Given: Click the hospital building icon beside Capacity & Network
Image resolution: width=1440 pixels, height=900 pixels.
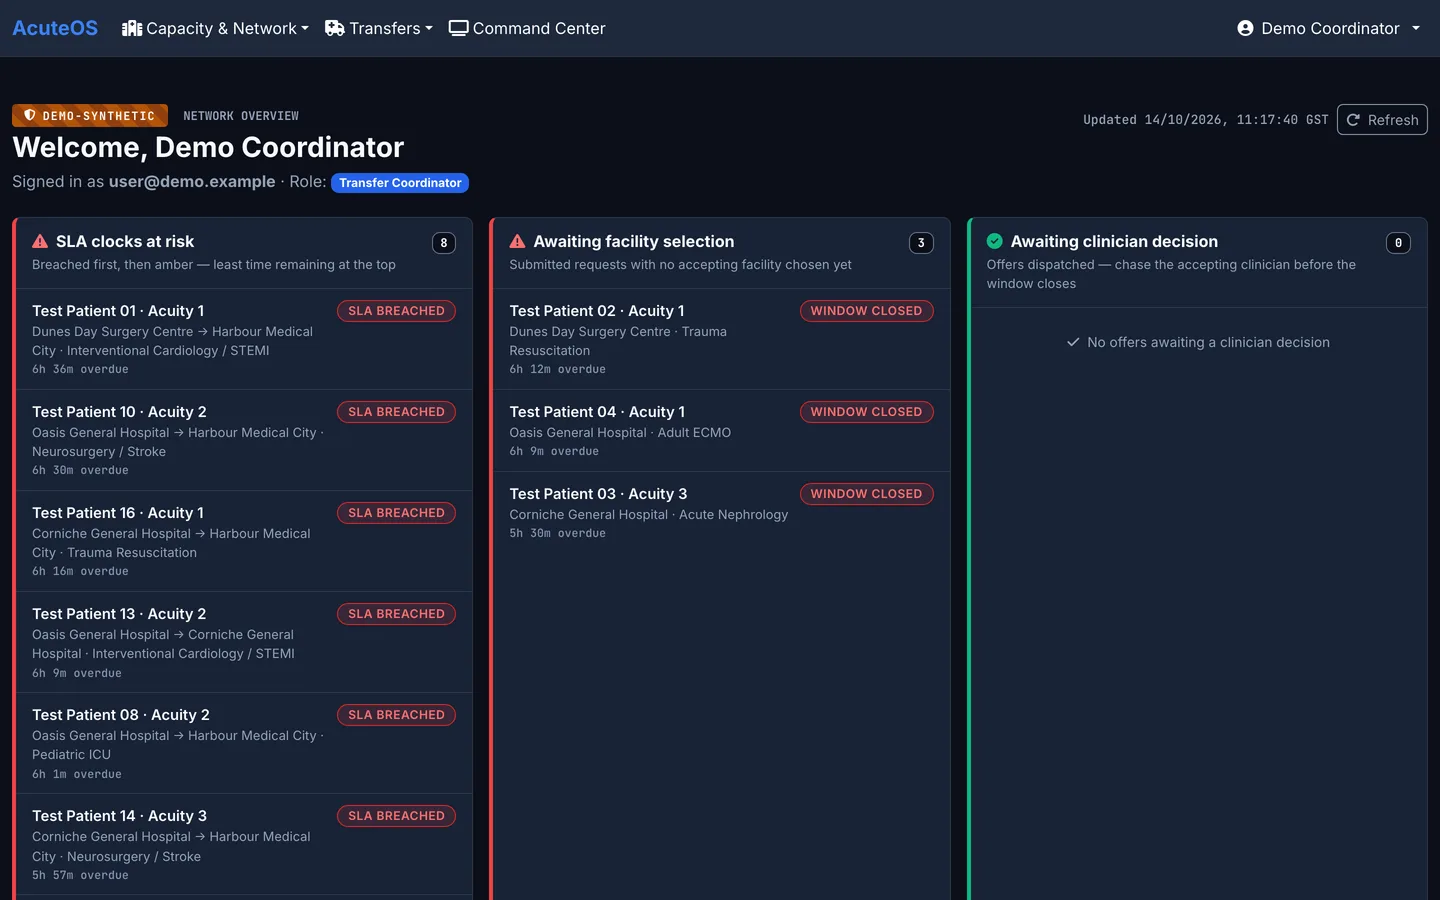Looking at the screenshot, I should tap(132, 28).
